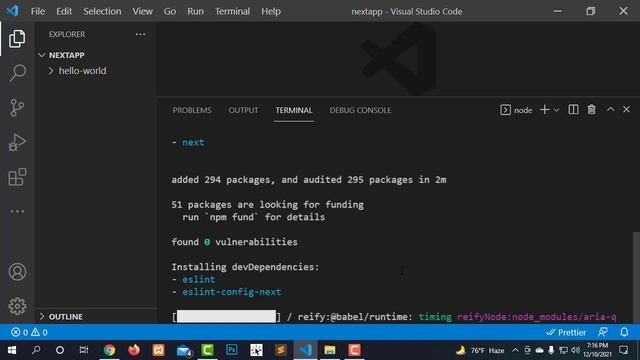Screen dimensions: 640x360
Task: Maximize the panel with up chevron
Action: (x=610, y=109)
